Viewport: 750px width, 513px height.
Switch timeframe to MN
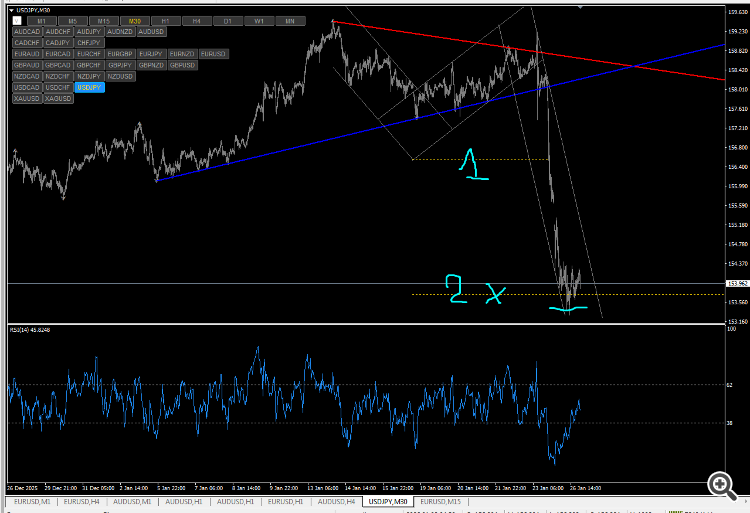(290, 21)
